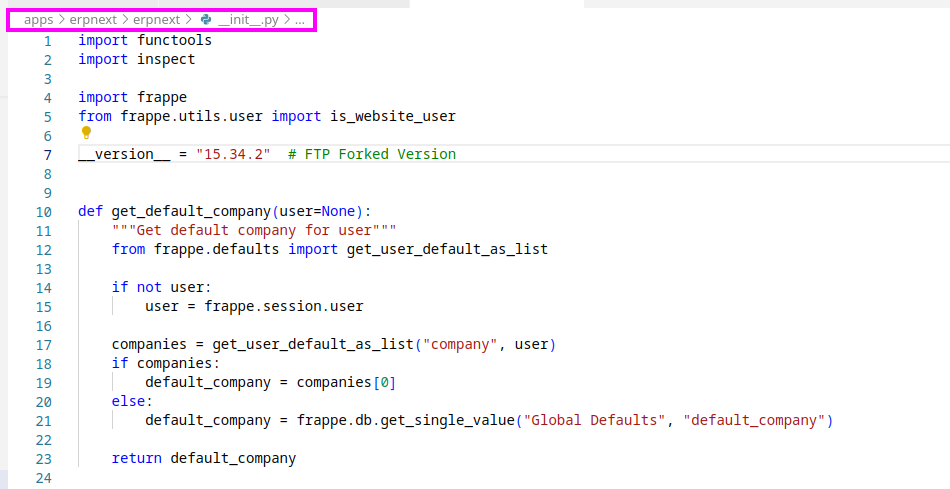Click the "# FTP Forked Version" comment
The width and height of the screenshot is (950, 489).
click(x=371, y=155)
